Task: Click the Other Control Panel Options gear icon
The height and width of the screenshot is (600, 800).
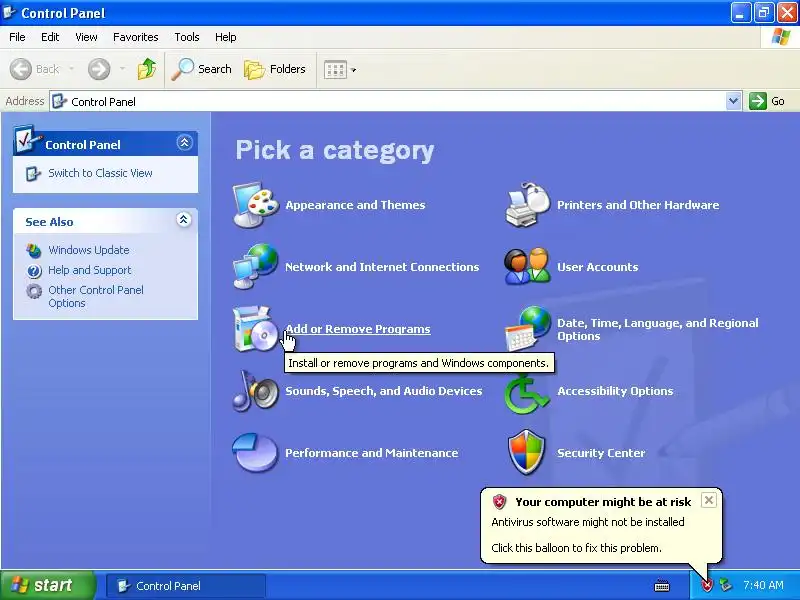Action: (34, 291)
